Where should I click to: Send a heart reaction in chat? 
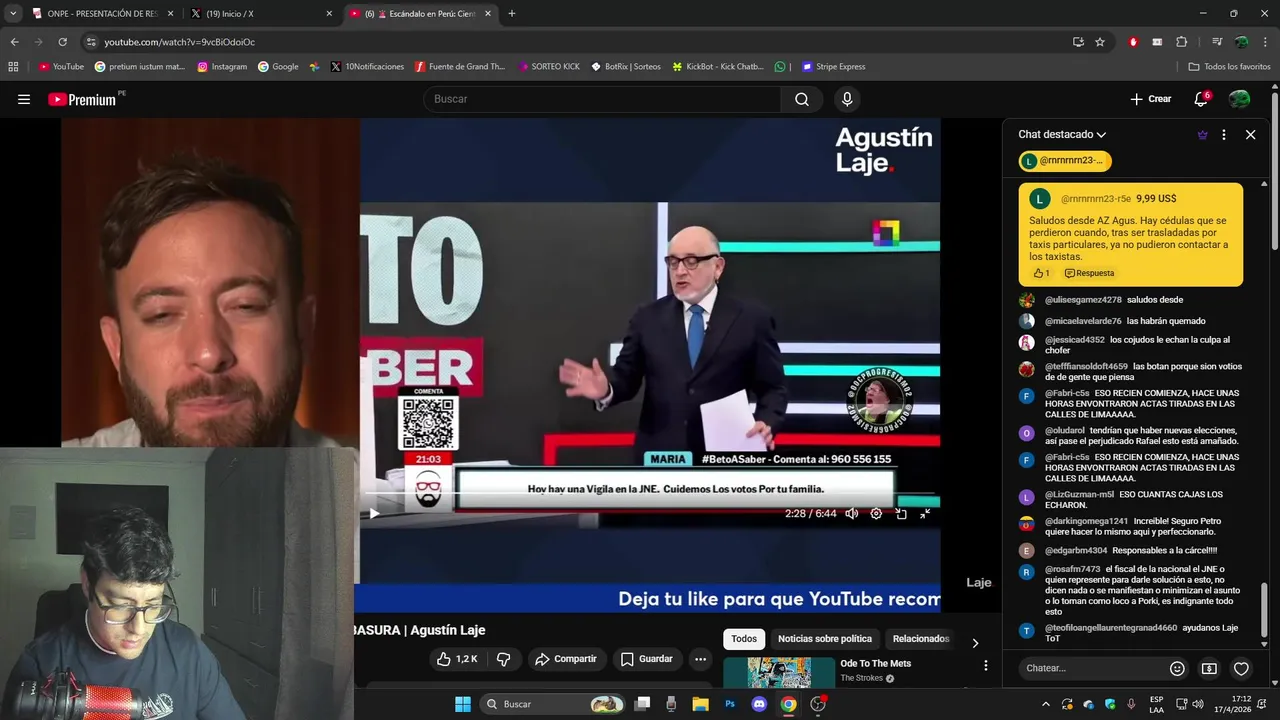coord(1241,668)
